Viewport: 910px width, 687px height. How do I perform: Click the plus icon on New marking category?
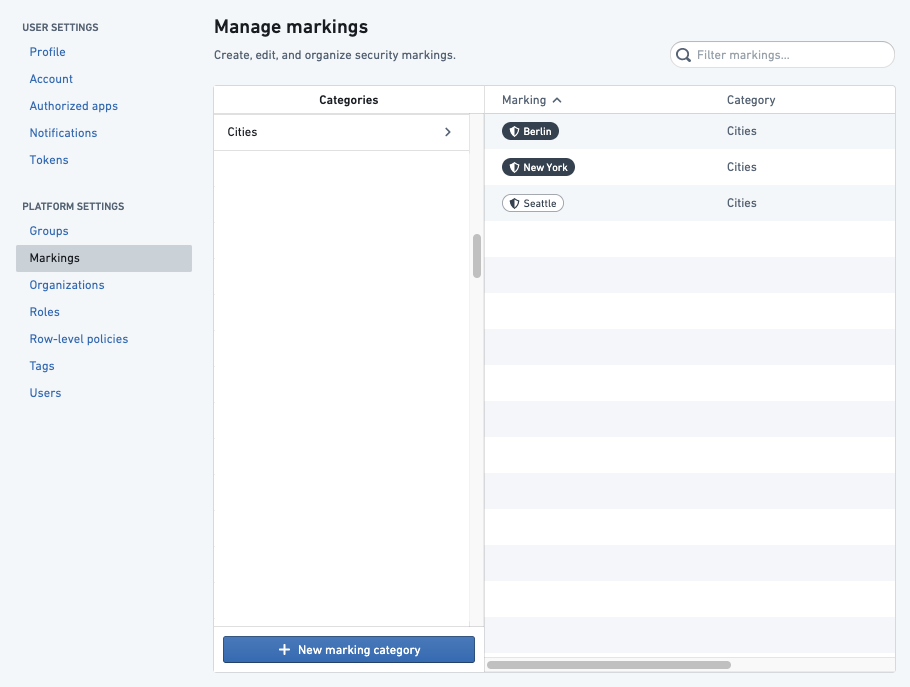click(x=284, y=650)
